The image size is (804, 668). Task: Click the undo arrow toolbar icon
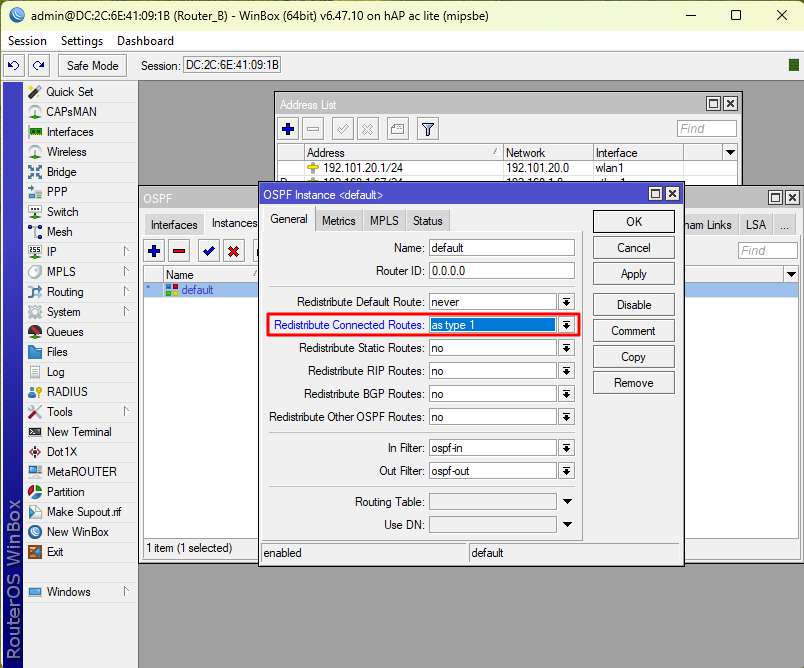[14, 65]
